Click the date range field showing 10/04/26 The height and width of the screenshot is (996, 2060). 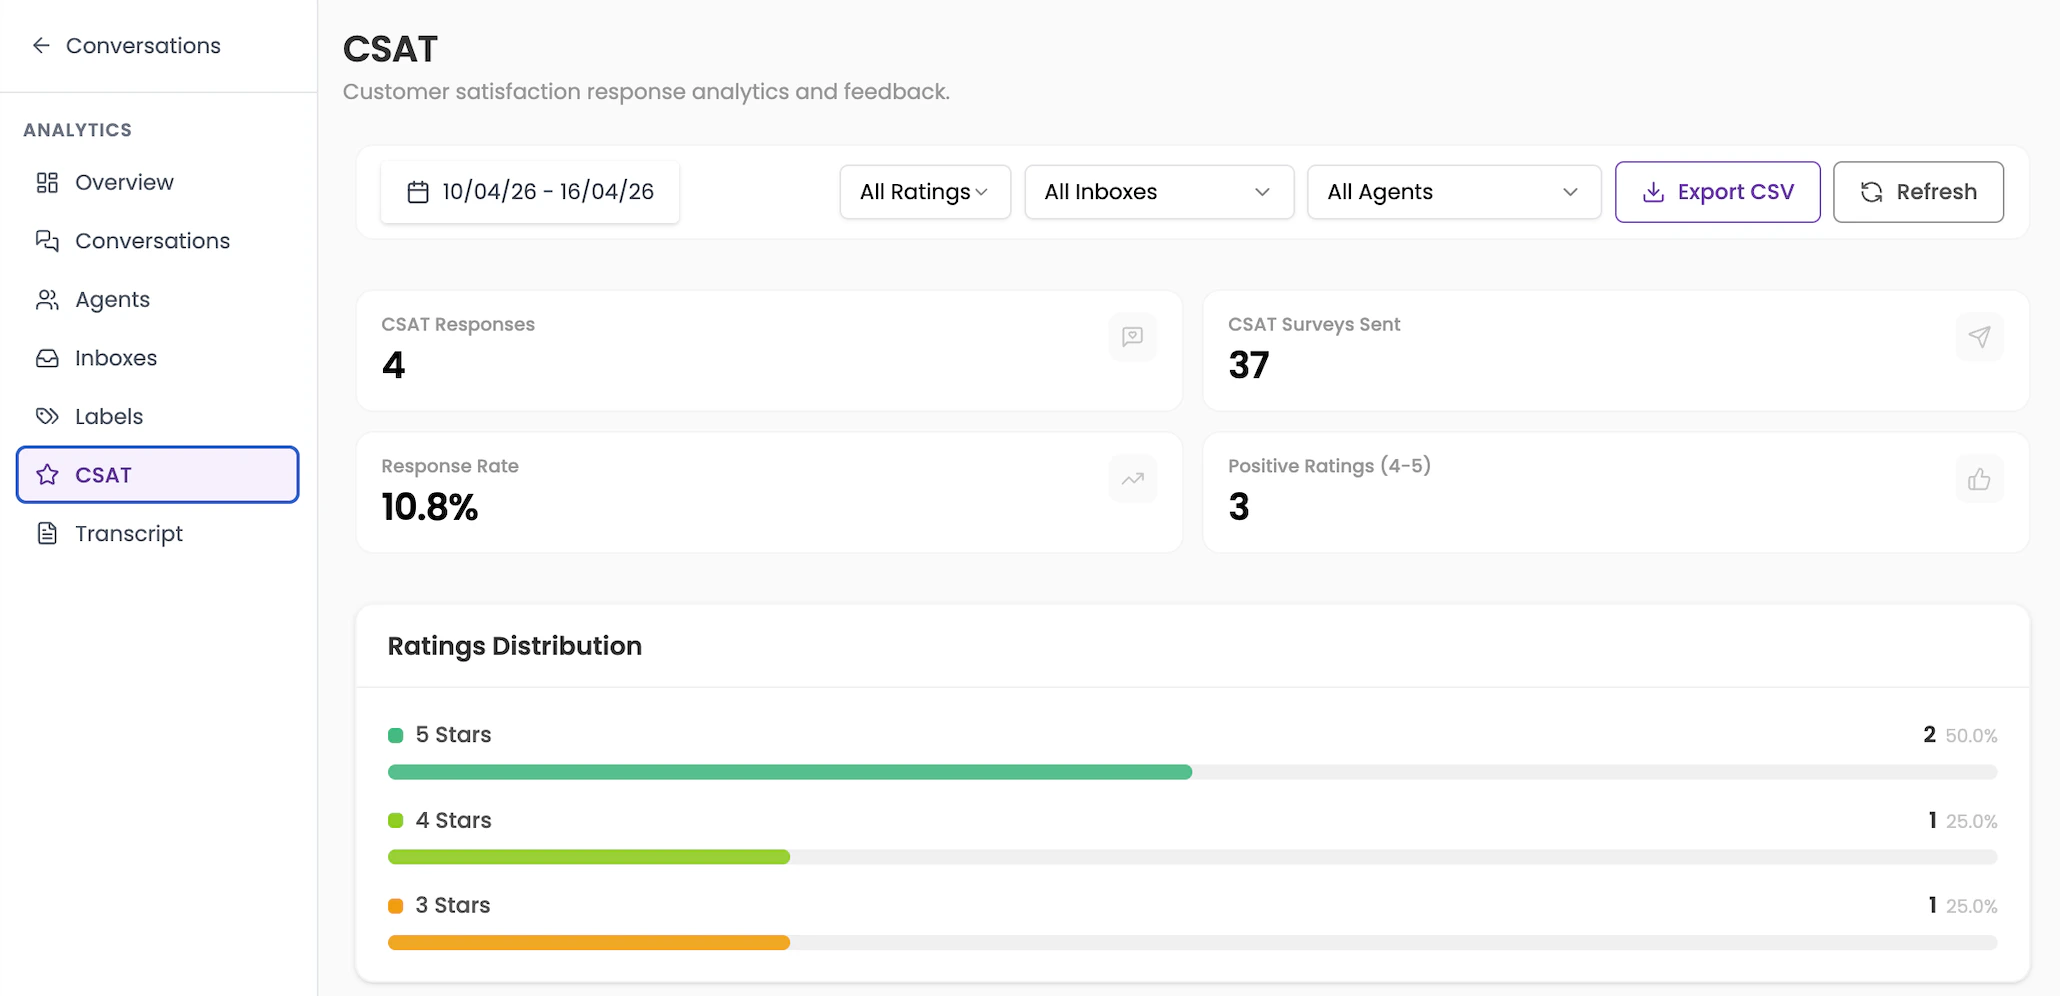coord(545,191)
